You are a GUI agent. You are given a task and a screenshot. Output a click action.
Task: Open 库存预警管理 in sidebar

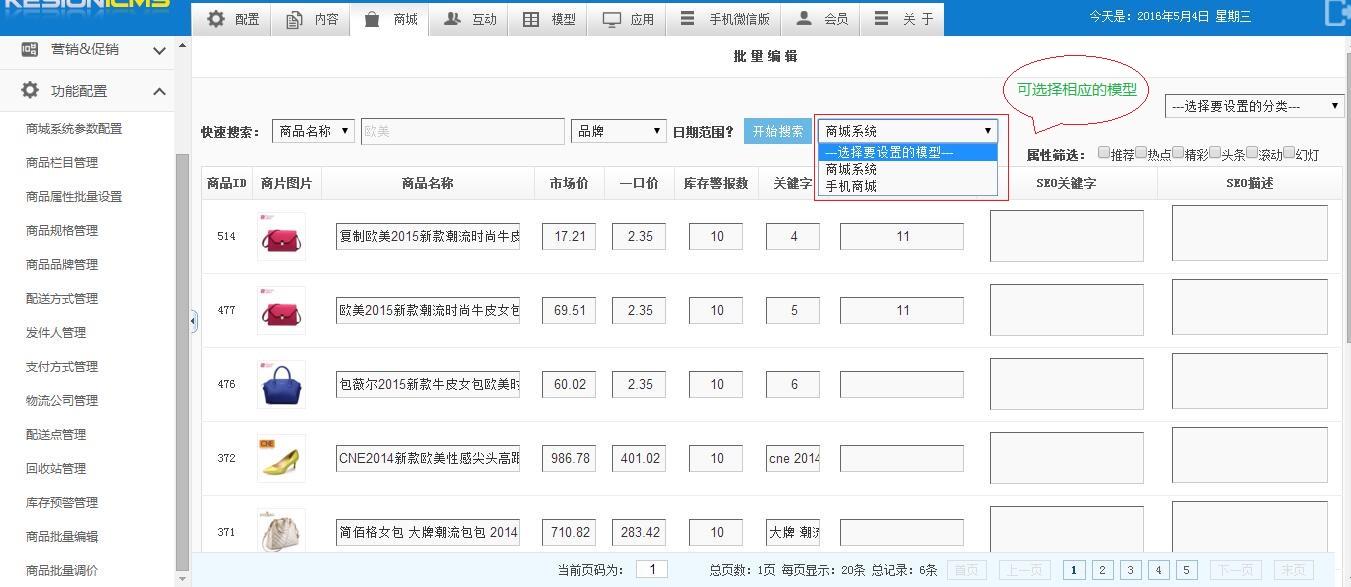click(x=62, y=503)
